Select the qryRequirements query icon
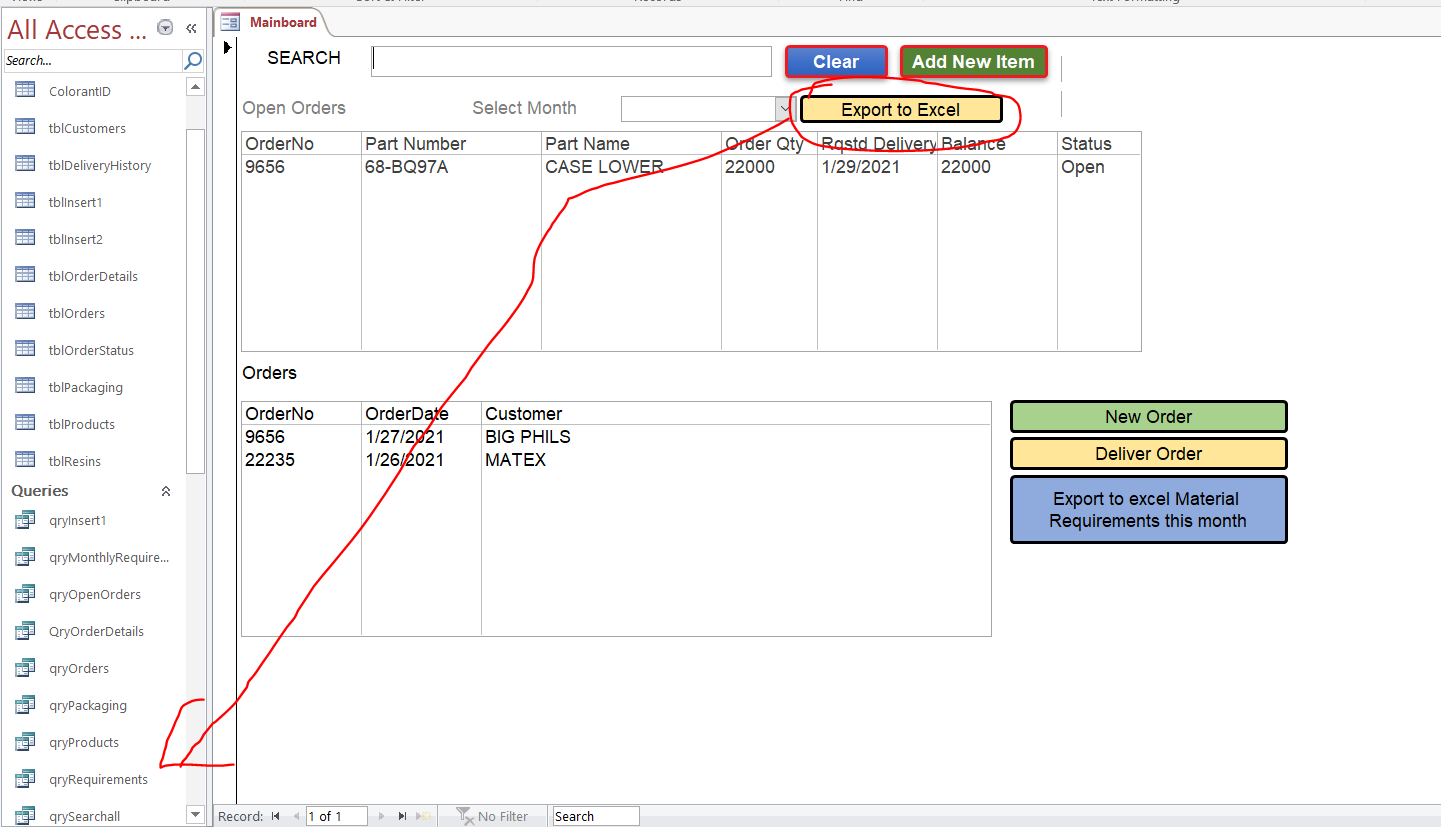The image size is (1441, 827). (26, 779)
